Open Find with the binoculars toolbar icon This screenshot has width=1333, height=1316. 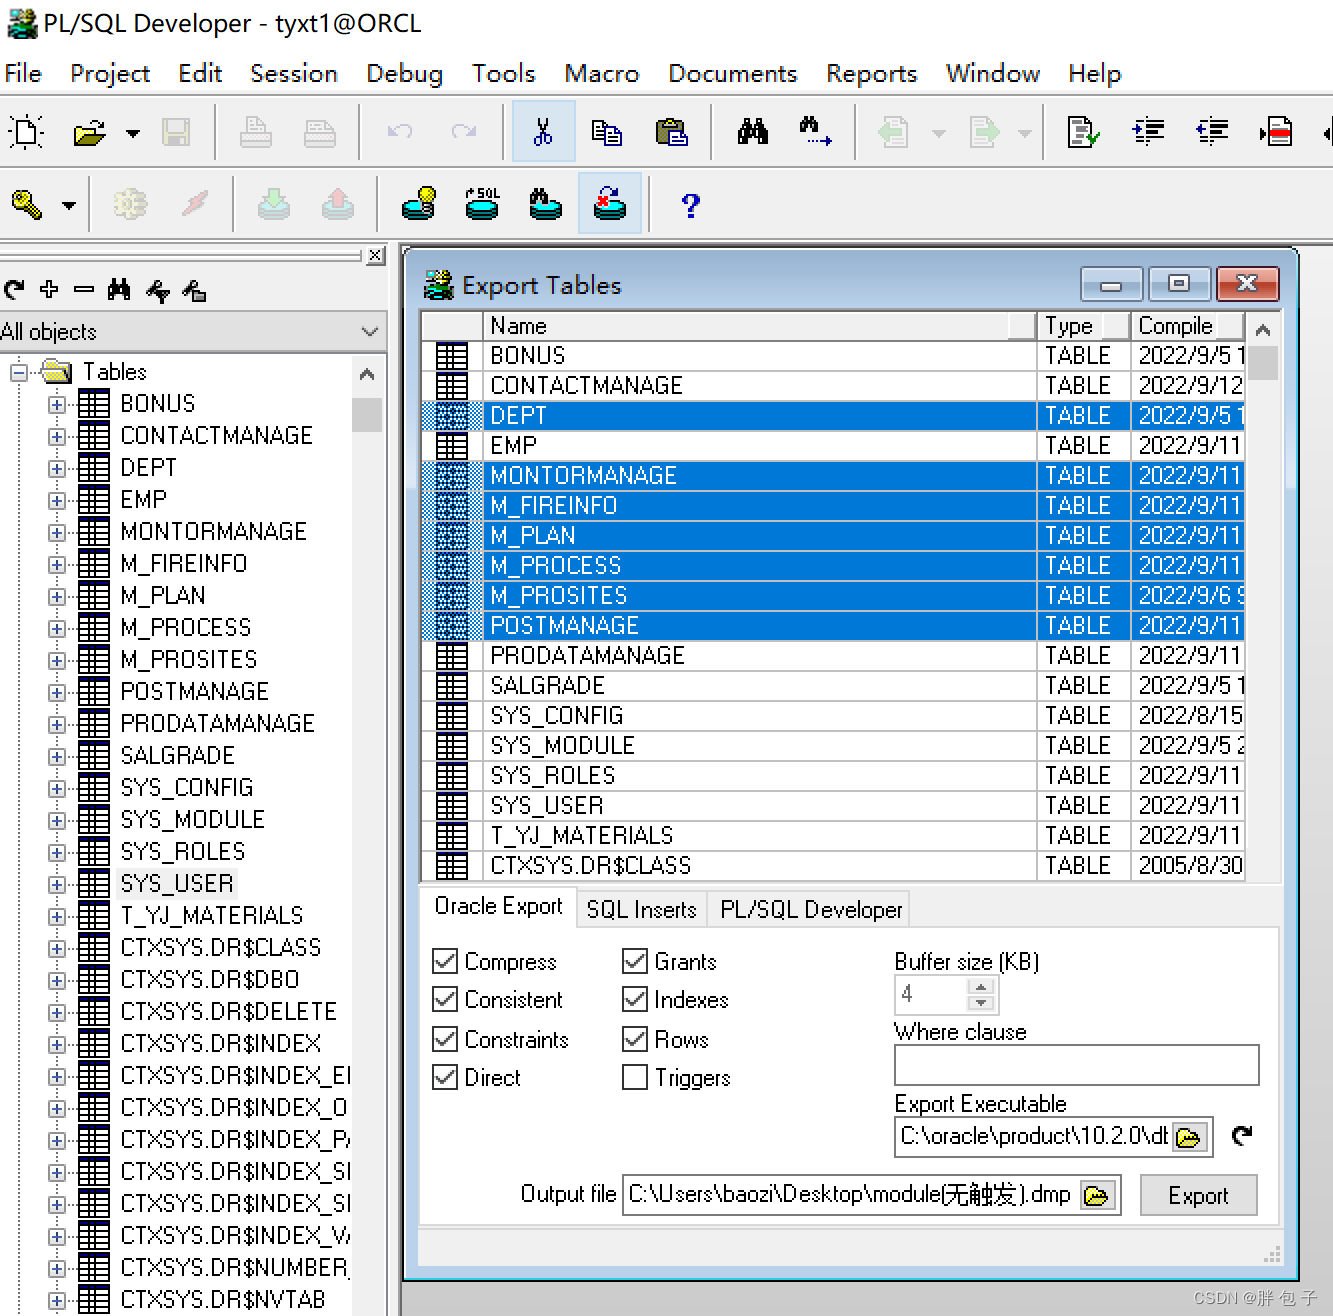[x=753, y=131]
